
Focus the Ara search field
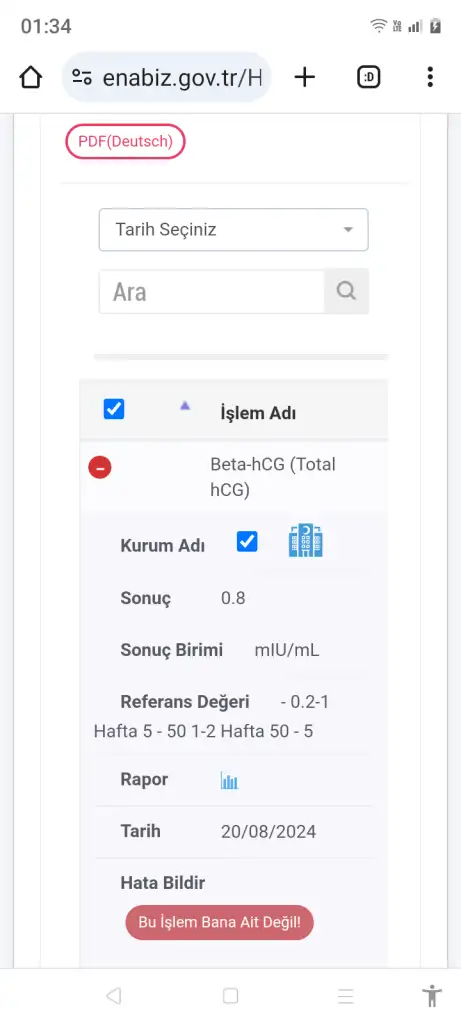212,291
